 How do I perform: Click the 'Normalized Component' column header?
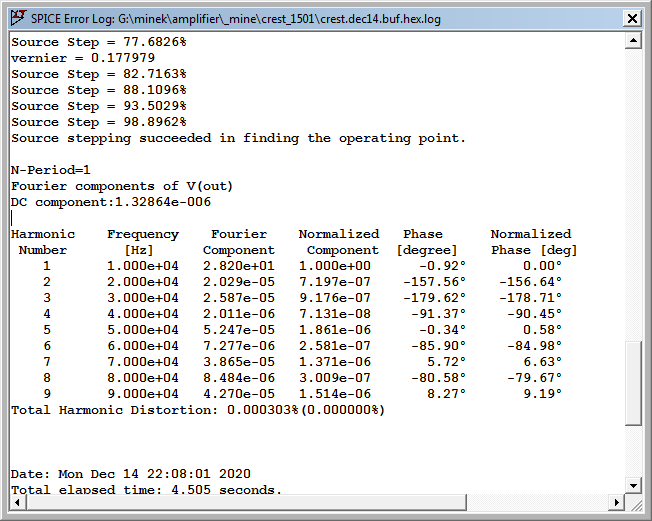pyautogui.click(x=339, y=242)
